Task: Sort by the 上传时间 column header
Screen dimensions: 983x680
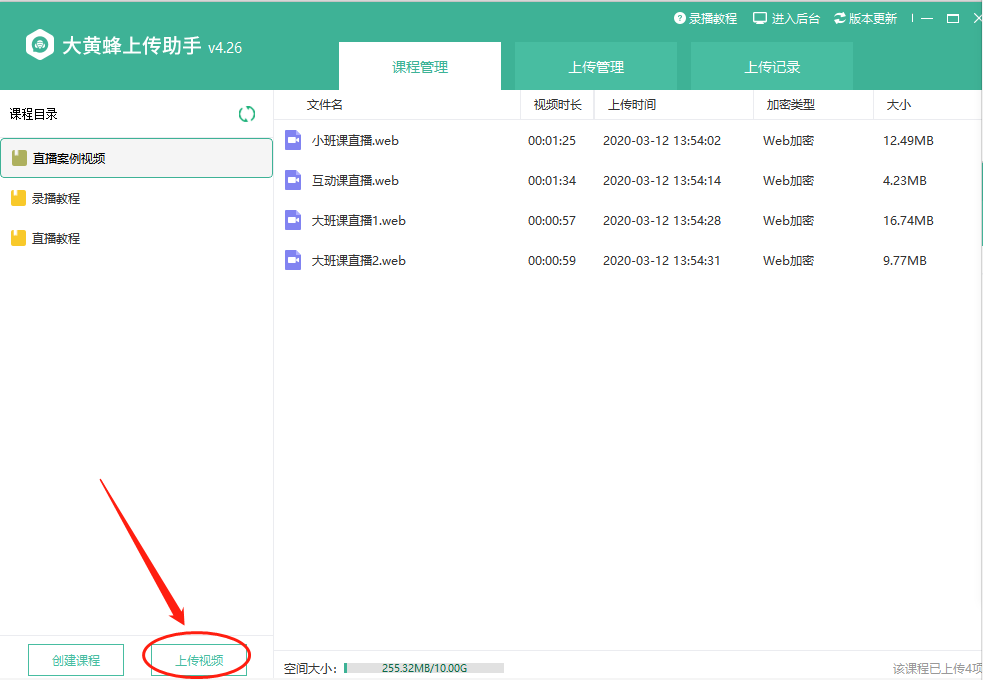Action: (632, 105)
